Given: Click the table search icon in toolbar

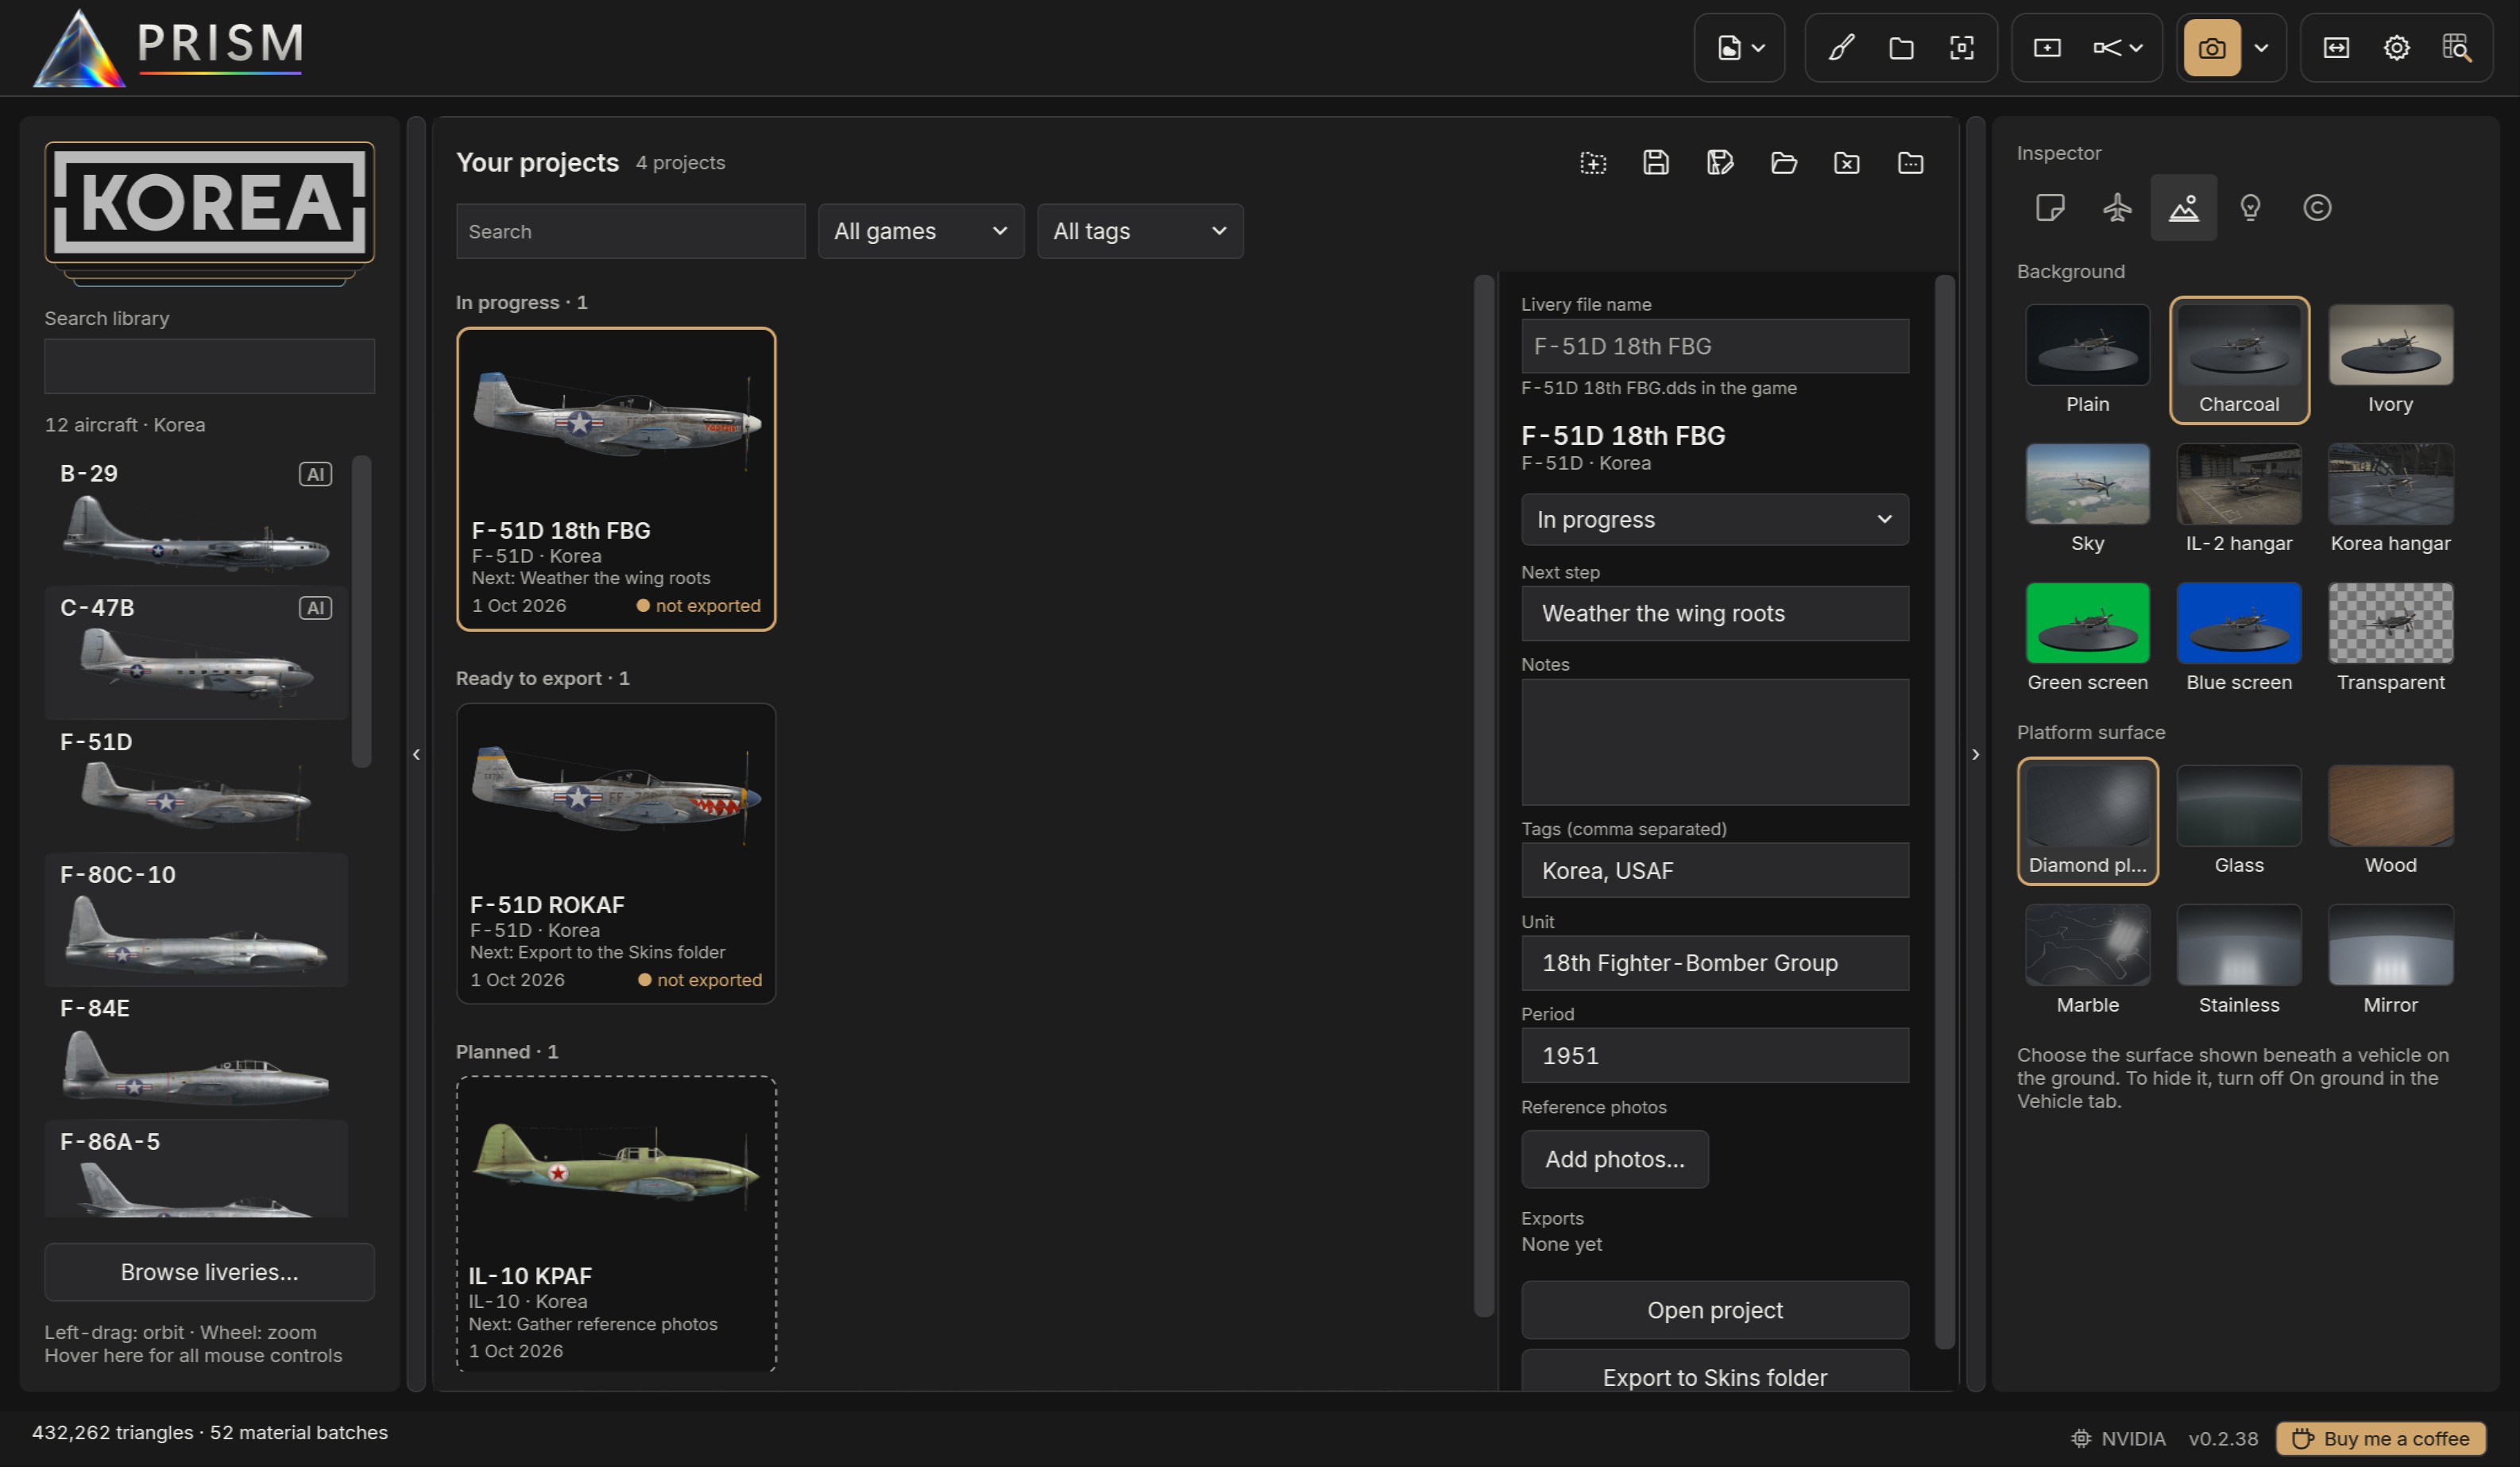Looking at the screenshot, I should click(2456, 48).
